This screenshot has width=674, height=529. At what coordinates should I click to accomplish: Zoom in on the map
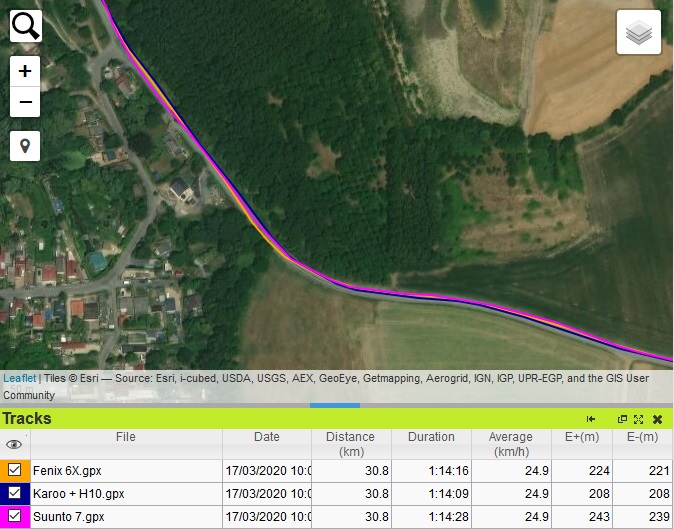[25, 72]
